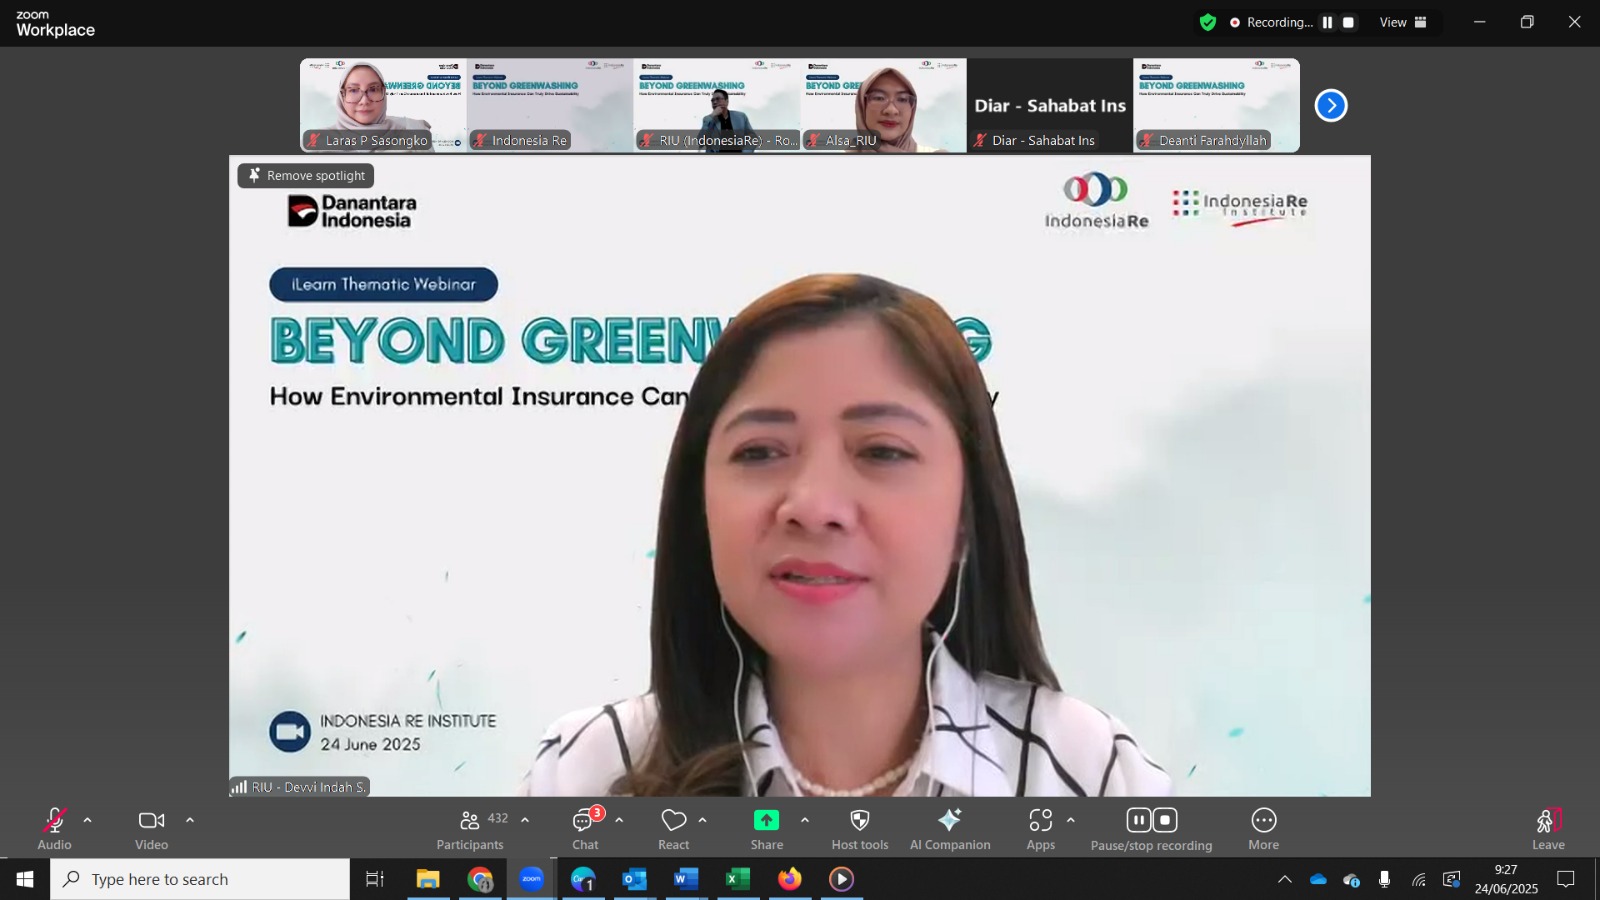Image resolution: width=1600 pixels, height=900 pixels.
Task: Click Pause/stop recording control
Action: [1152, 830]
